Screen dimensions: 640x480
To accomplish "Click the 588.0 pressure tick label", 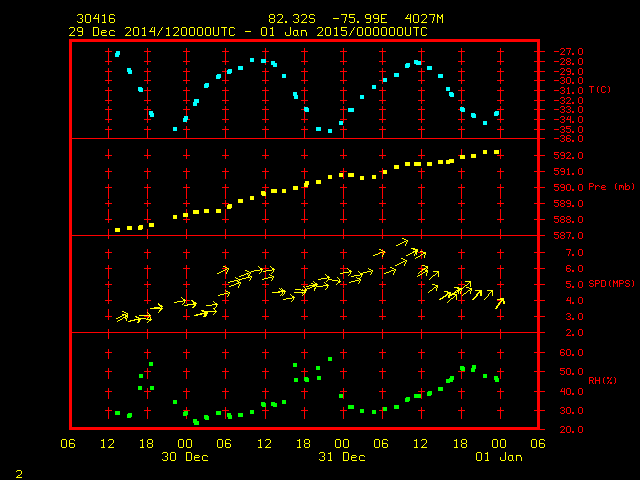I will tap(568, 220).
